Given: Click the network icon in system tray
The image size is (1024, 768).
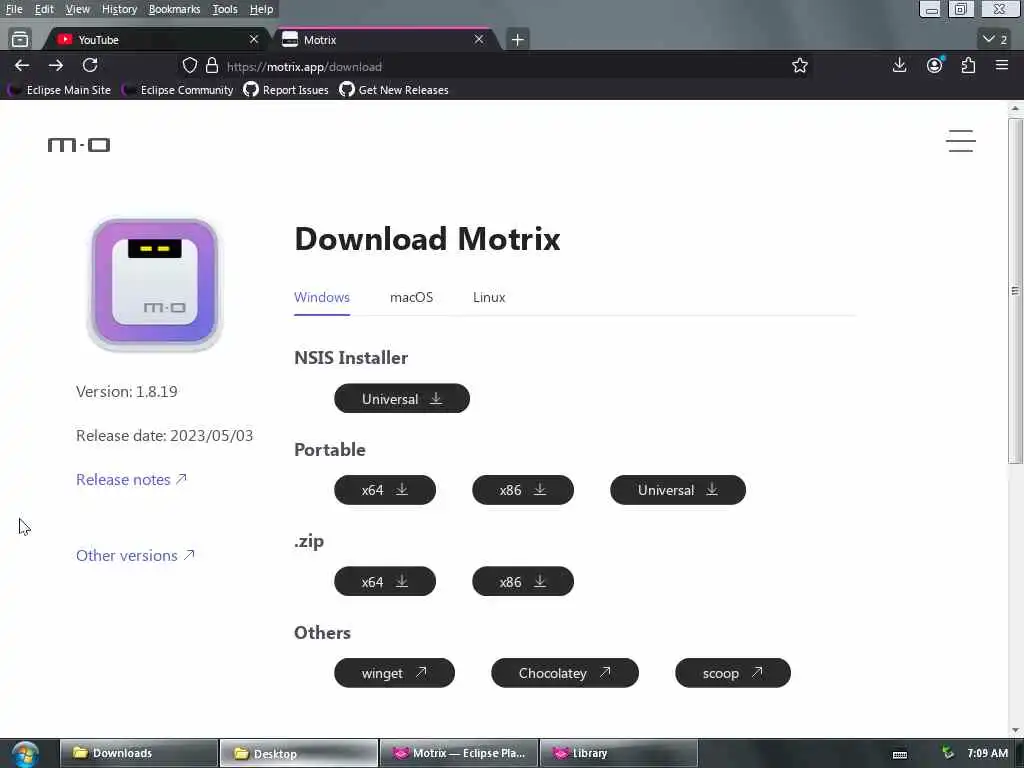Looking at the screenshot, I should [x=947, y=753].
